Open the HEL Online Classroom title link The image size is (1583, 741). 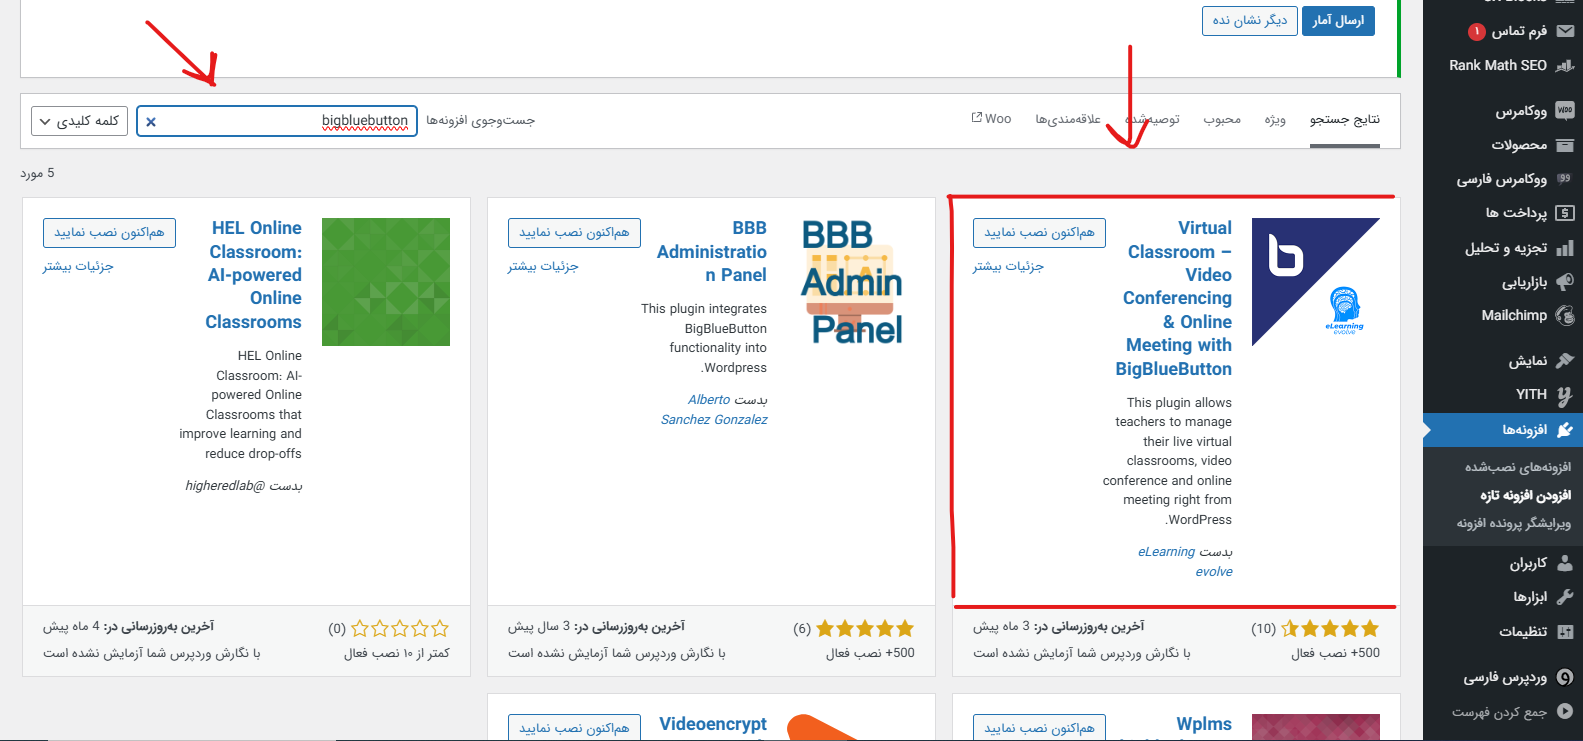pyautogui.click(x=254, y=275)
